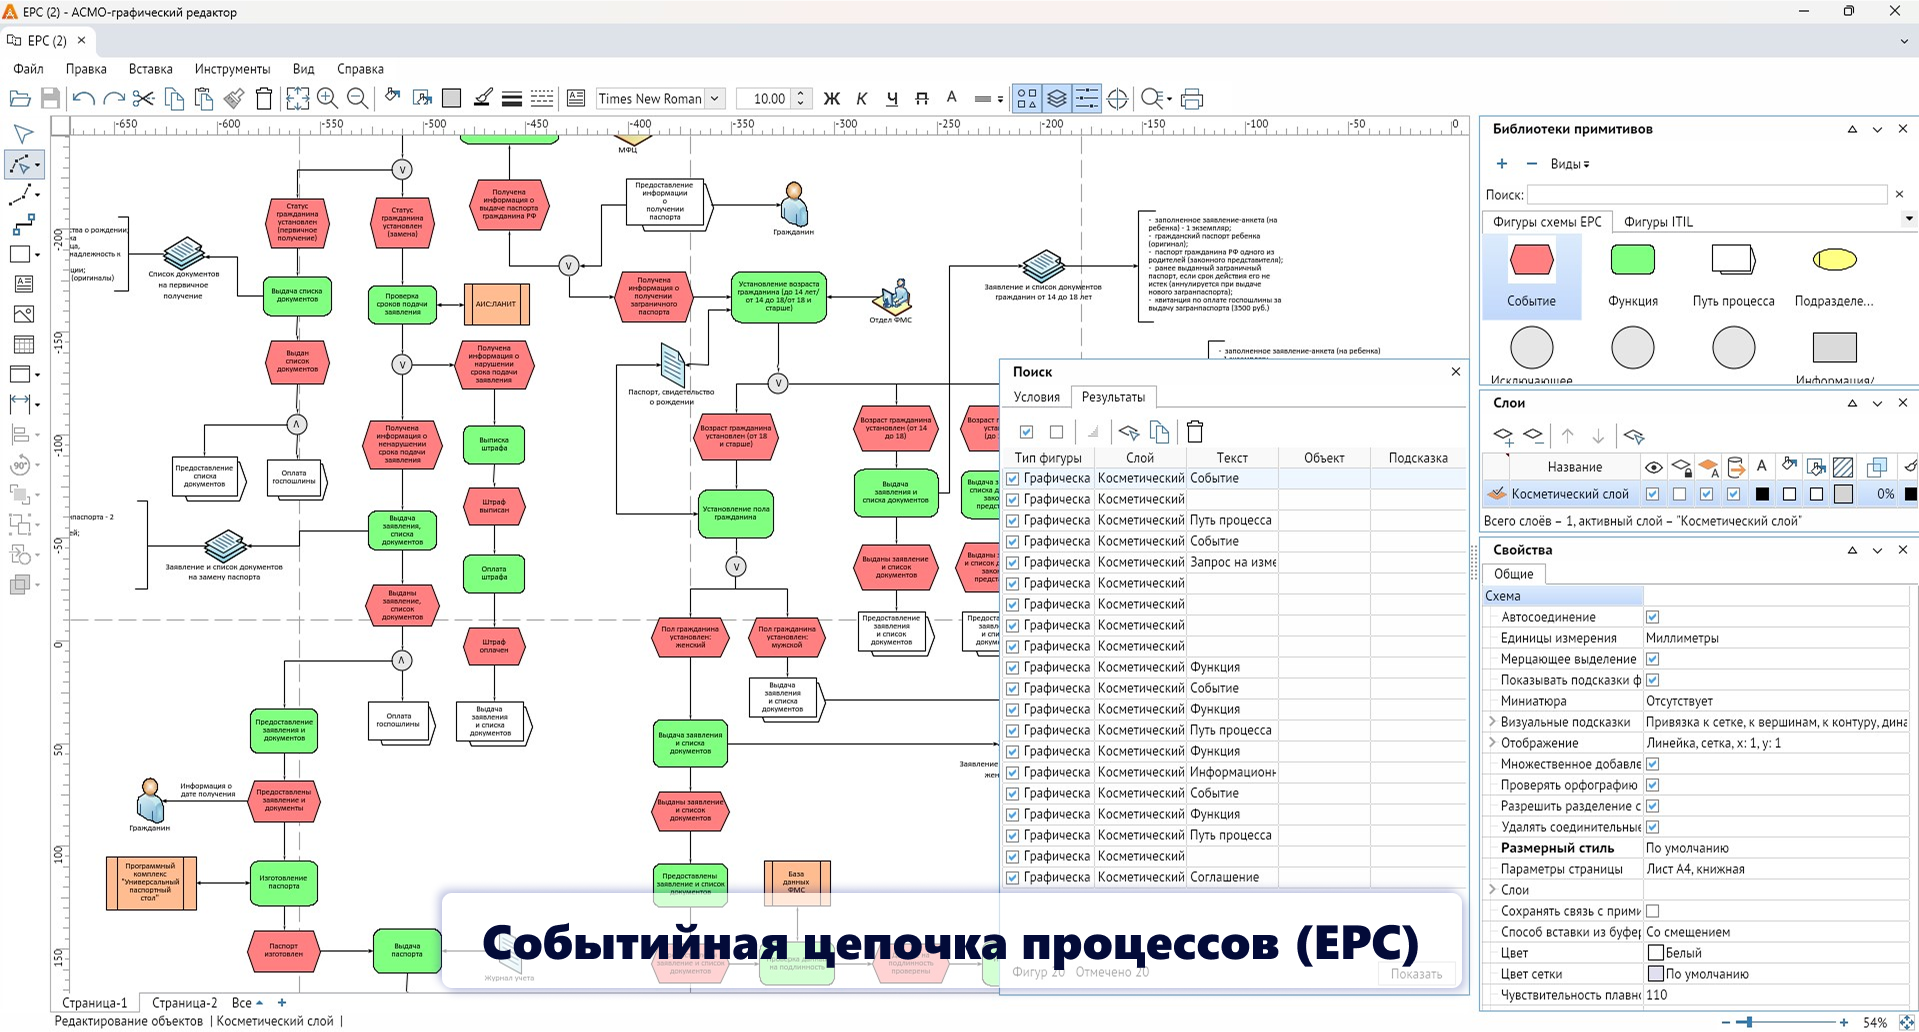
Task: Delete search results with trash icon
Action: 1194,432
